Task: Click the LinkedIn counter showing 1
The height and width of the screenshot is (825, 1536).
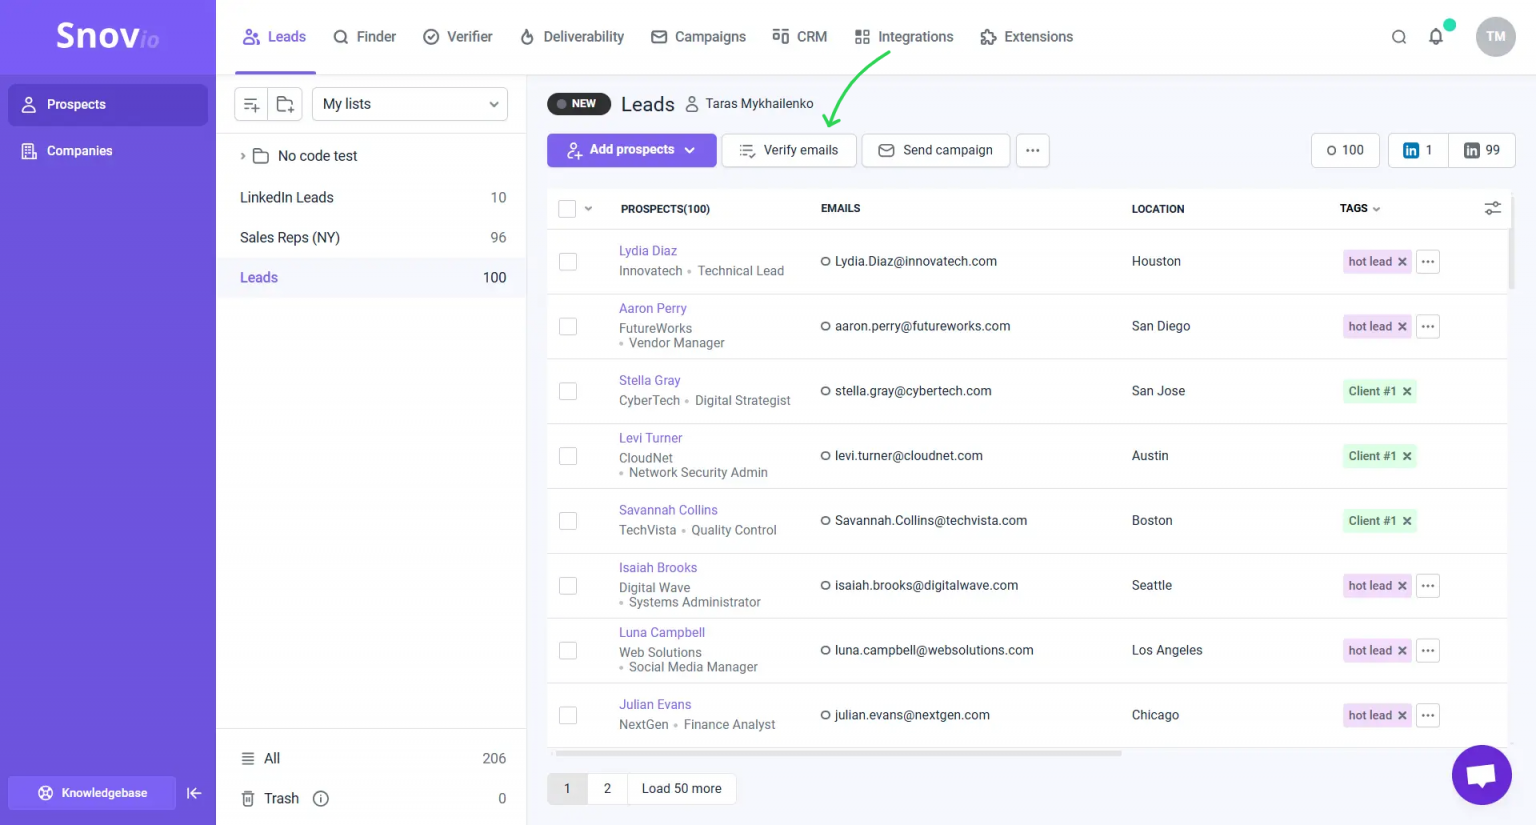Action: (1418, 150)
